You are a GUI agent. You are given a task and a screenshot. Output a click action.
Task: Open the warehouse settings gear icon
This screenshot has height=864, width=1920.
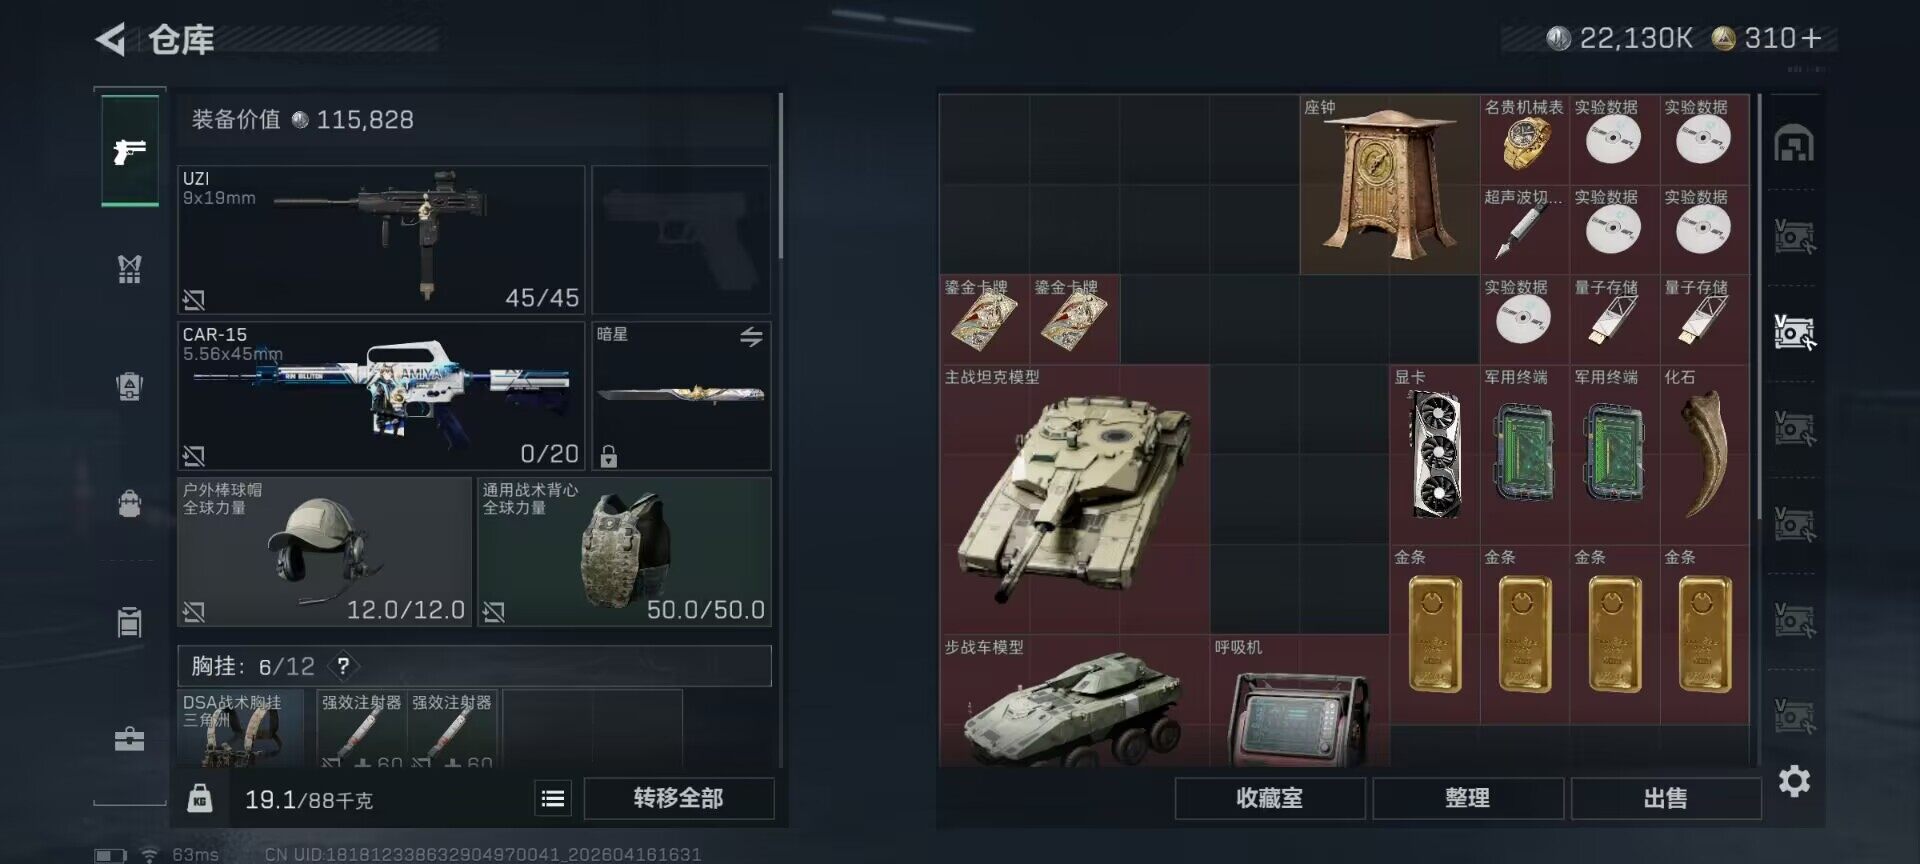click(1794, 781)
